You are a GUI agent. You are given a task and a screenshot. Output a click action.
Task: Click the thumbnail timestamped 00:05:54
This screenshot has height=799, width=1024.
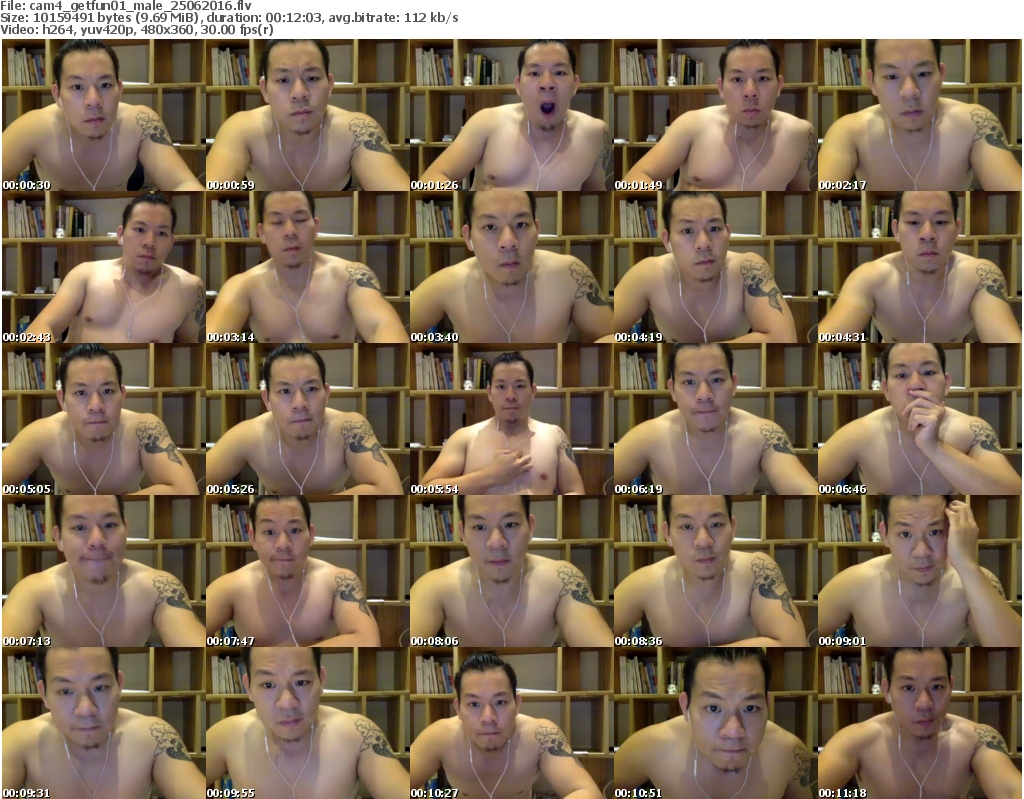click(511, 419)
